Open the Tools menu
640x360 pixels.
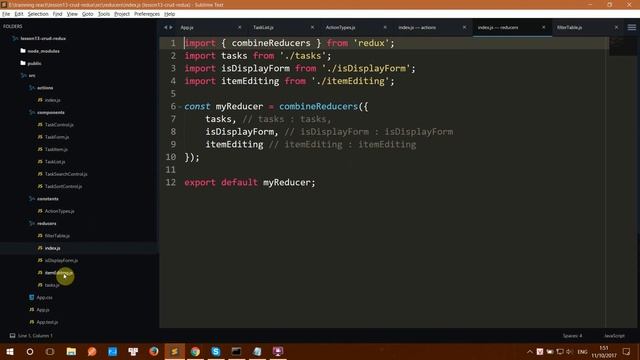104,14
